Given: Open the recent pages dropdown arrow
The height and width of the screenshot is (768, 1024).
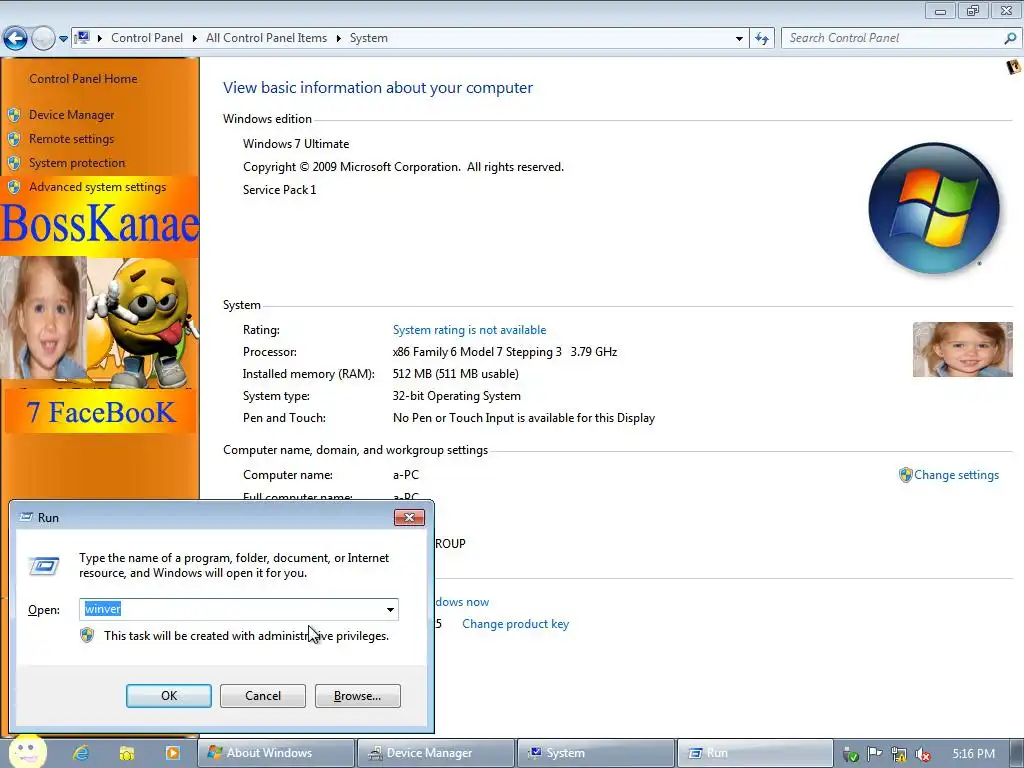Looking at the screenshot, I should pos(63,39).
